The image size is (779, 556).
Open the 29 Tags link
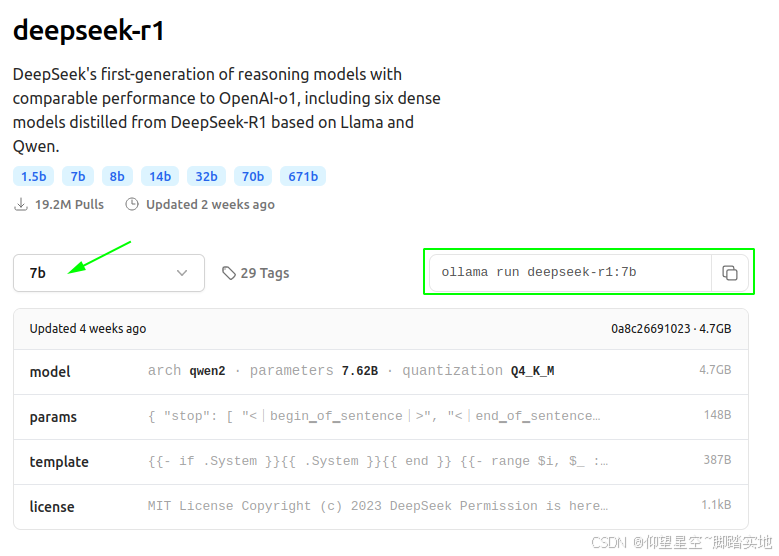tap(255, 273)
